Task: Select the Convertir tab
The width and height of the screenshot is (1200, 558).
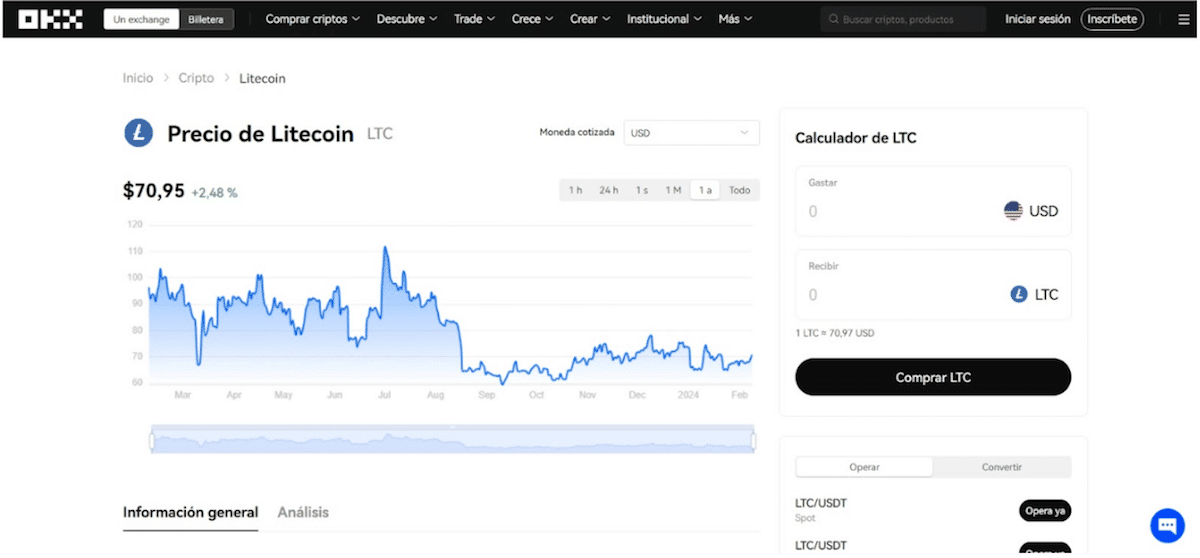Action: 1001,467
